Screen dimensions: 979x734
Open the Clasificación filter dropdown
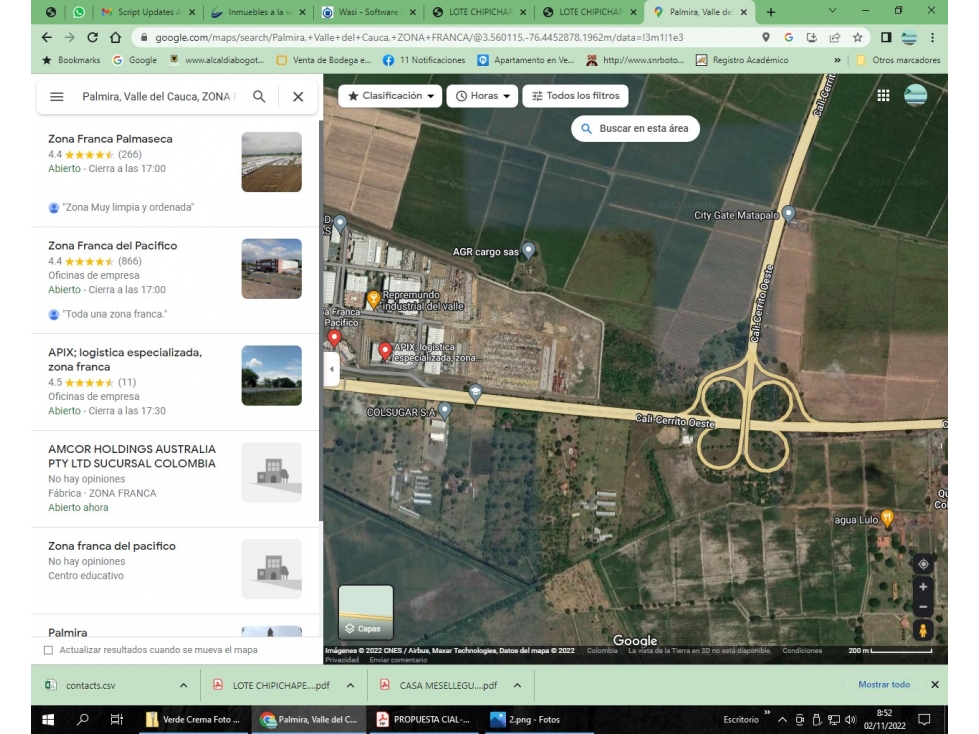click(390, 96)
